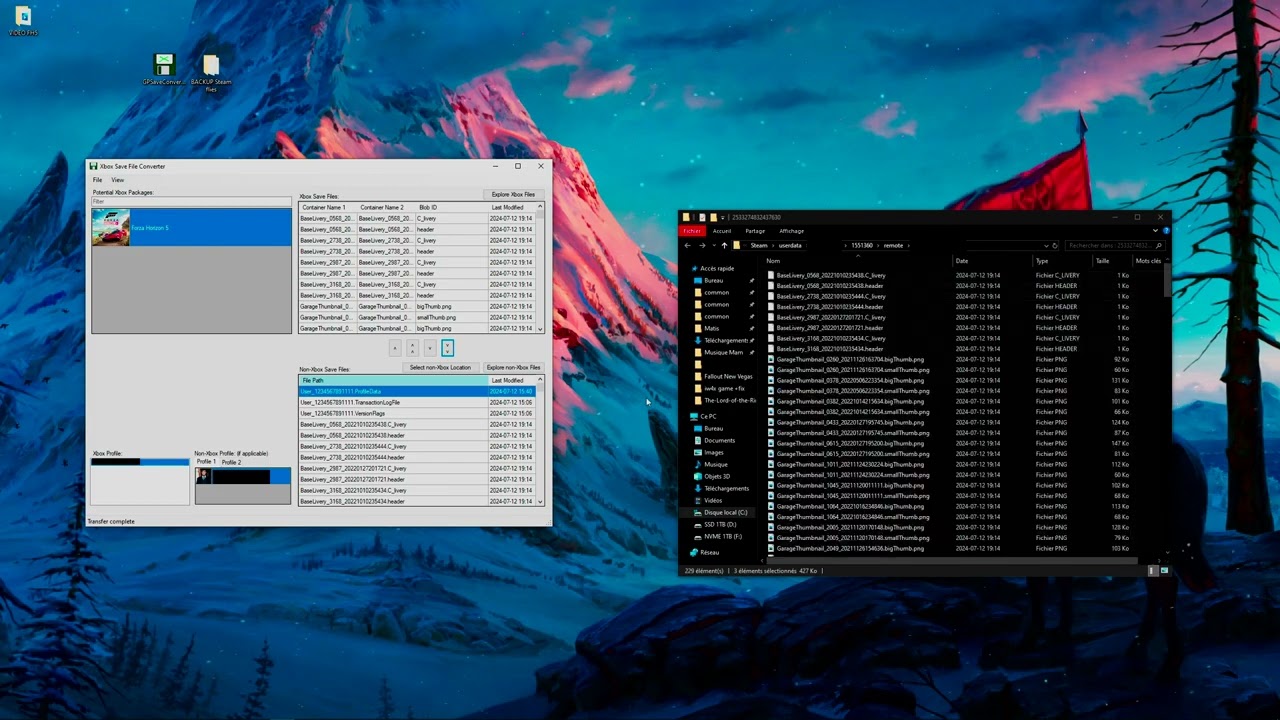Click Explore non-Xbox Files button

513,368
